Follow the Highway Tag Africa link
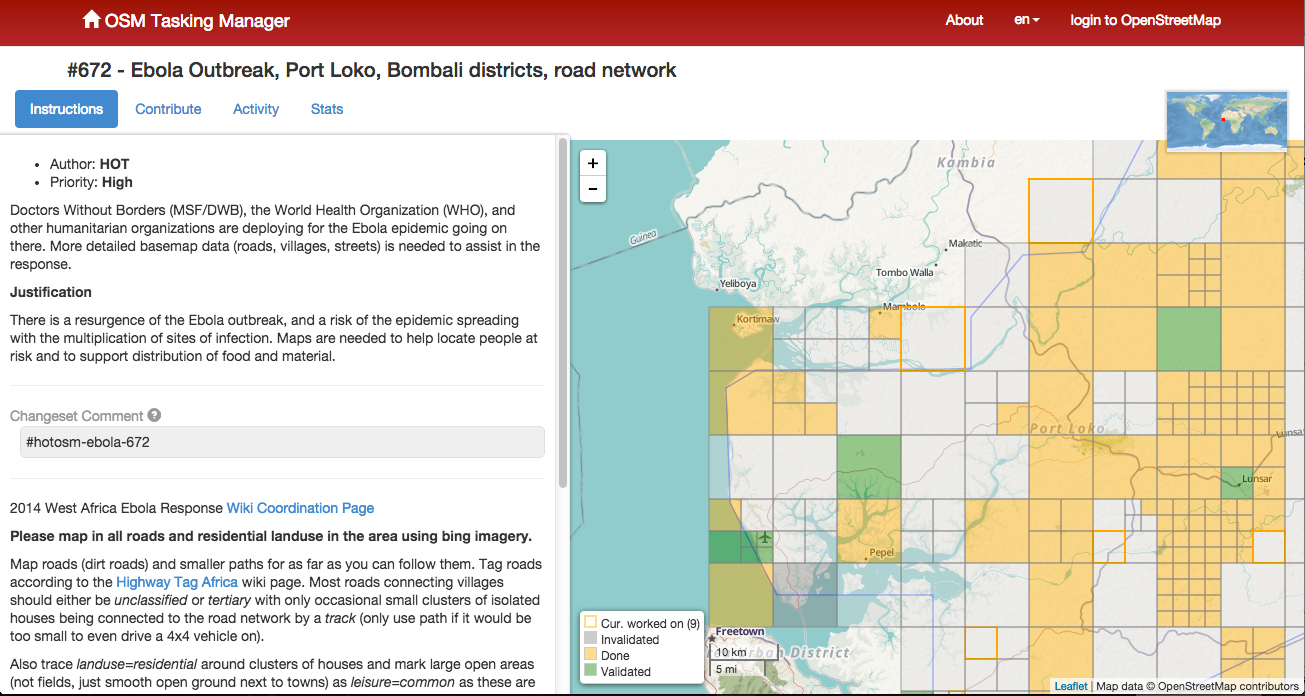This screenshot has width=1305, height=696. [177, 582]
